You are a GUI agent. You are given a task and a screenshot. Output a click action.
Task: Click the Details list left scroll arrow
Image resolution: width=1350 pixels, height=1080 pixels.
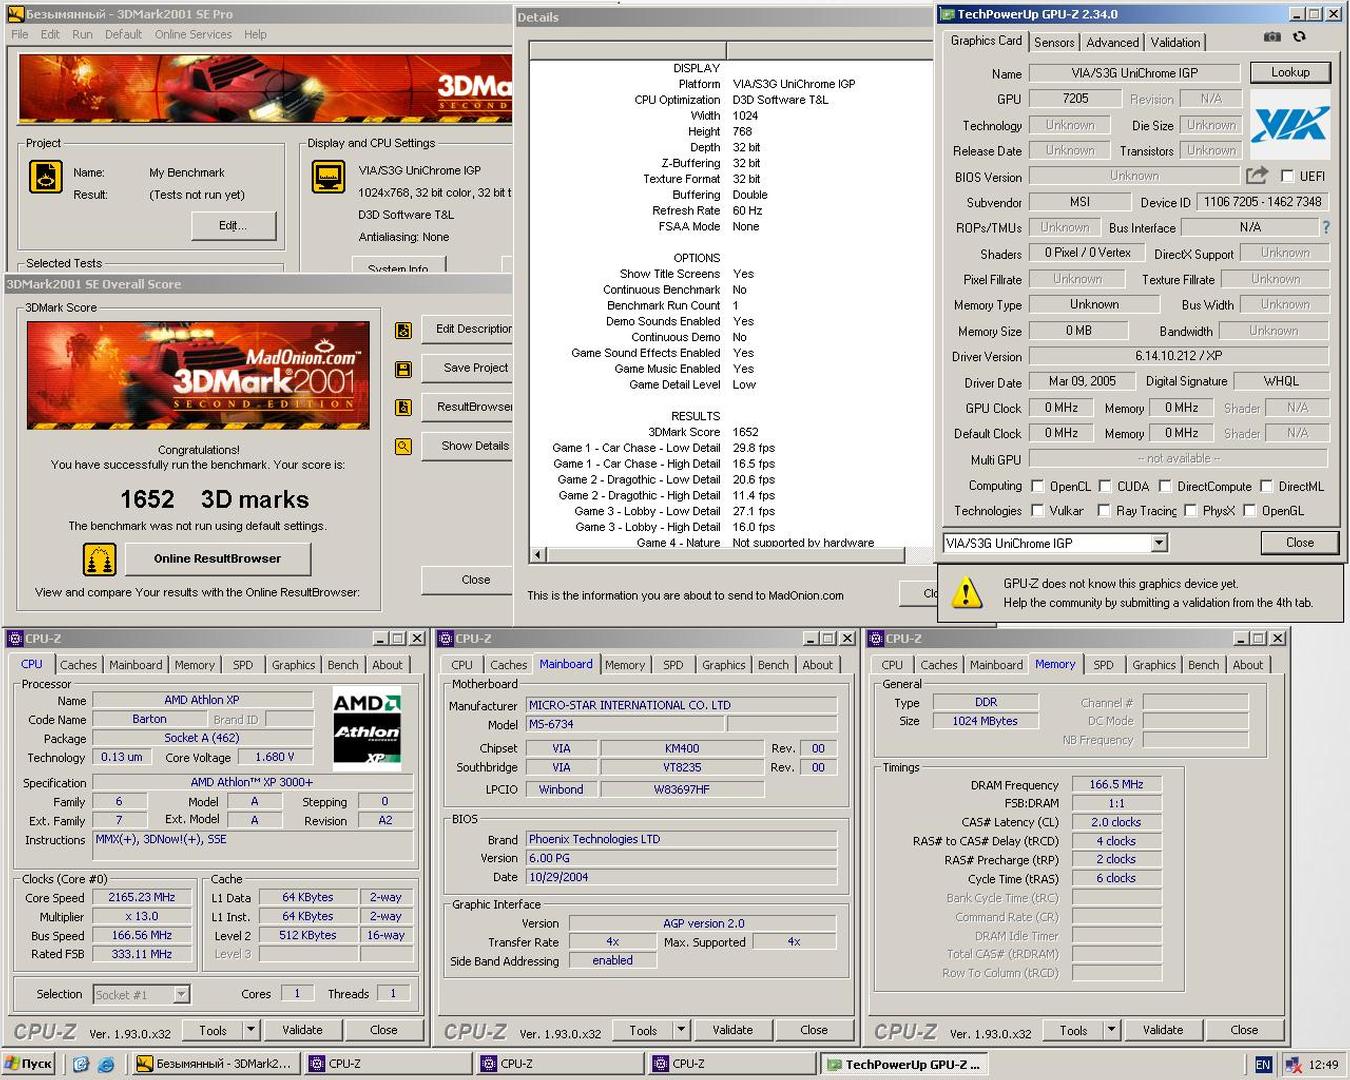[538, 554]
